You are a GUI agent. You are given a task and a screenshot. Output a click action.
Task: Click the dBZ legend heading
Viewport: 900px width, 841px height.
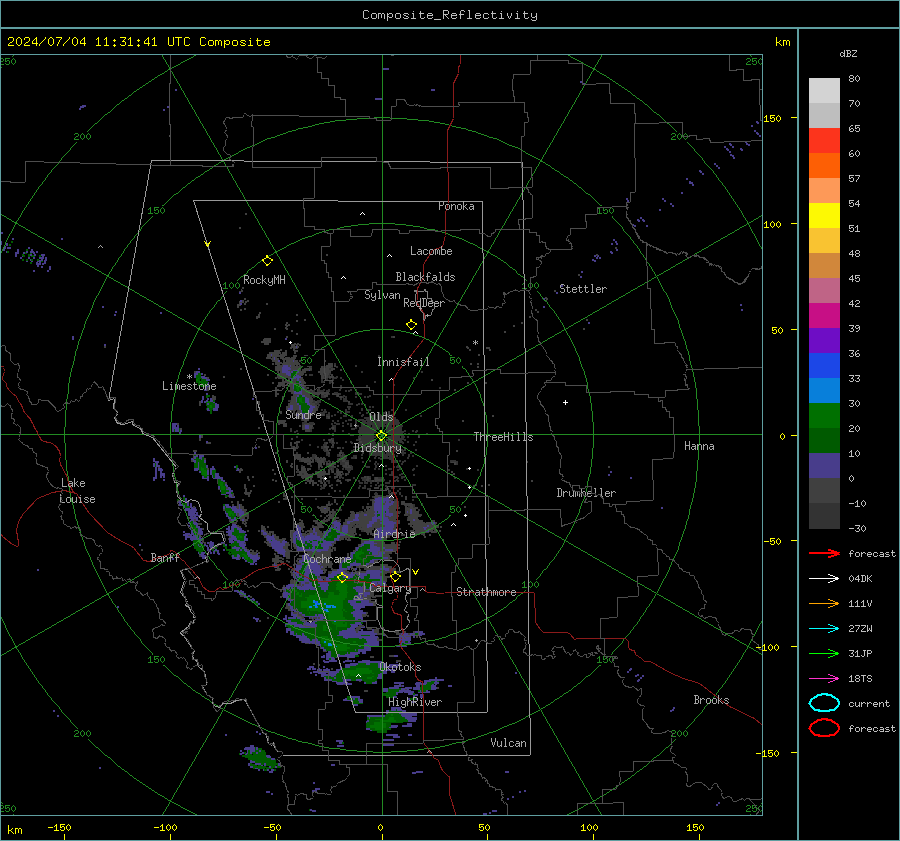[848, 54]
